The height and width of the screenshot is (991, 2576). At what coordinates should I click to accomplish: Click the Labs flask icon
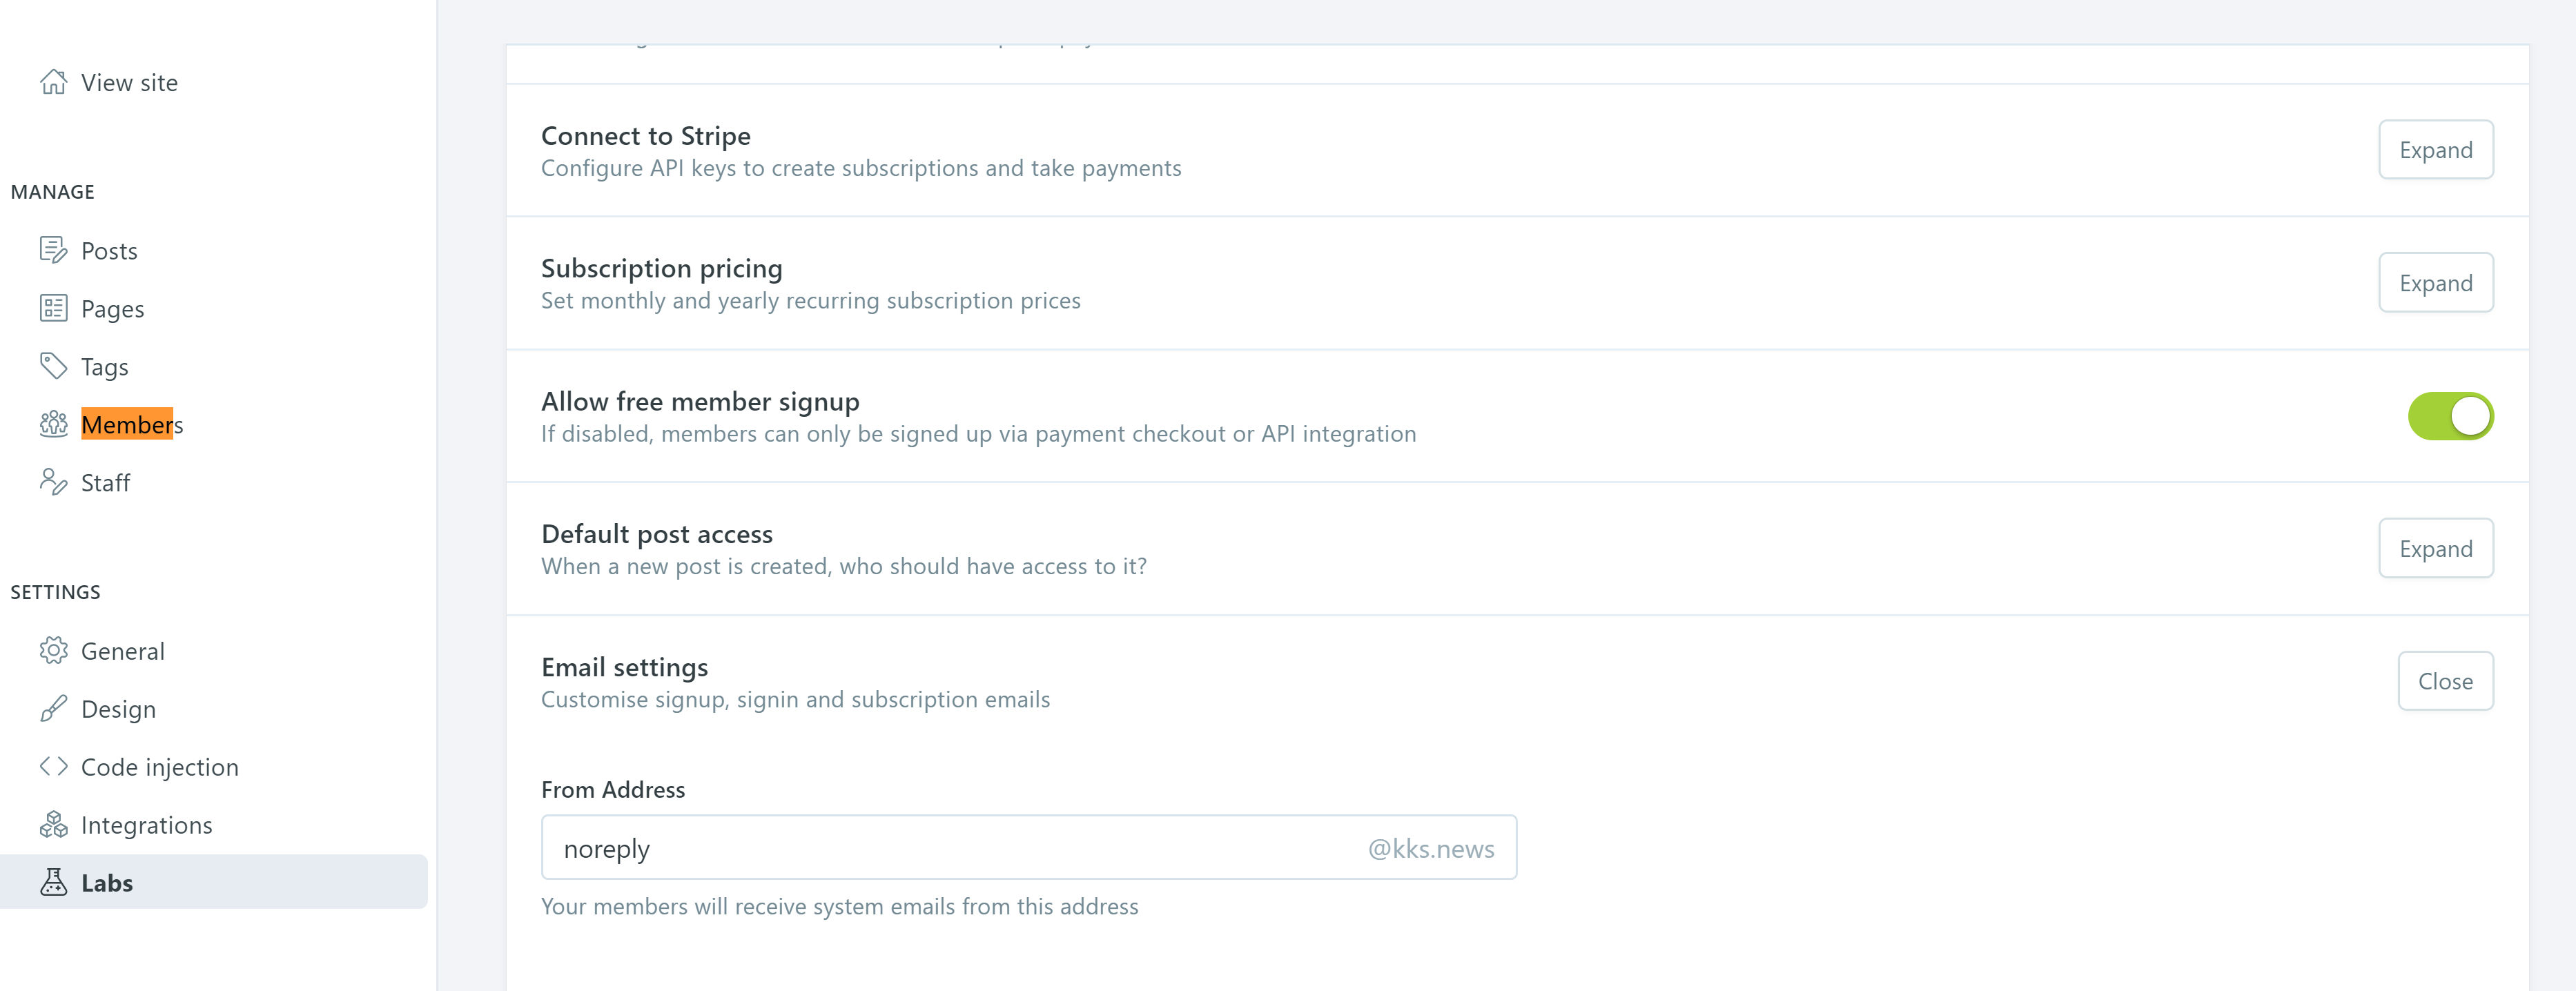pos(53,882)
